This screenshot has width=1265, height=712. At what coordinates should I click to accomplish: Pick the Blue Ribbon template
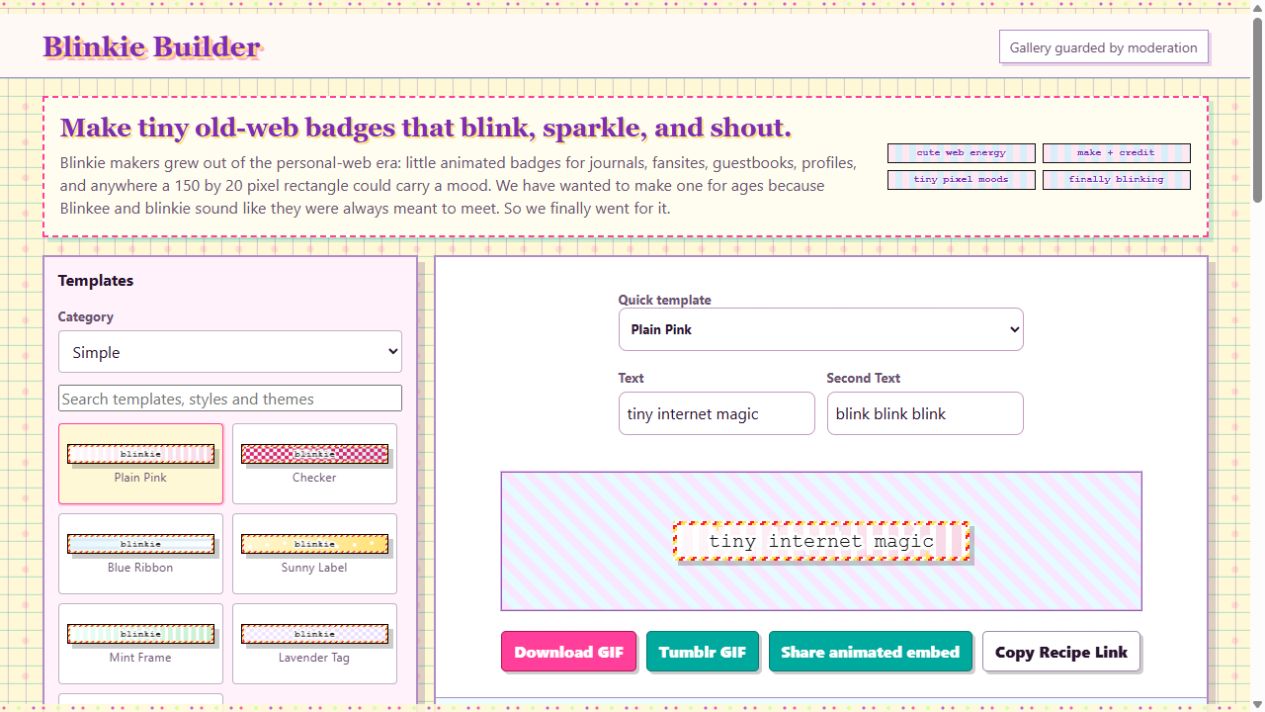point(141,553)
